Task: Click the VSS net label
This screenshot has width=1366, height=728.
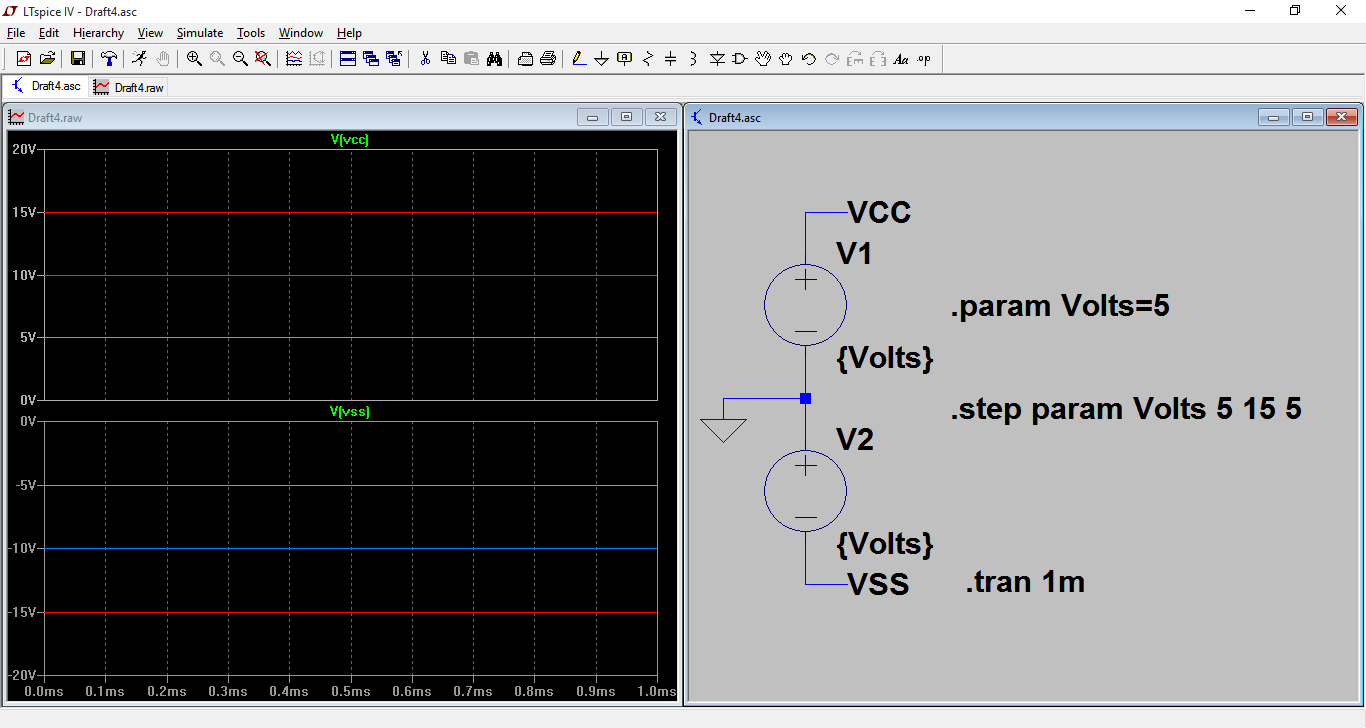Action: 878,584
